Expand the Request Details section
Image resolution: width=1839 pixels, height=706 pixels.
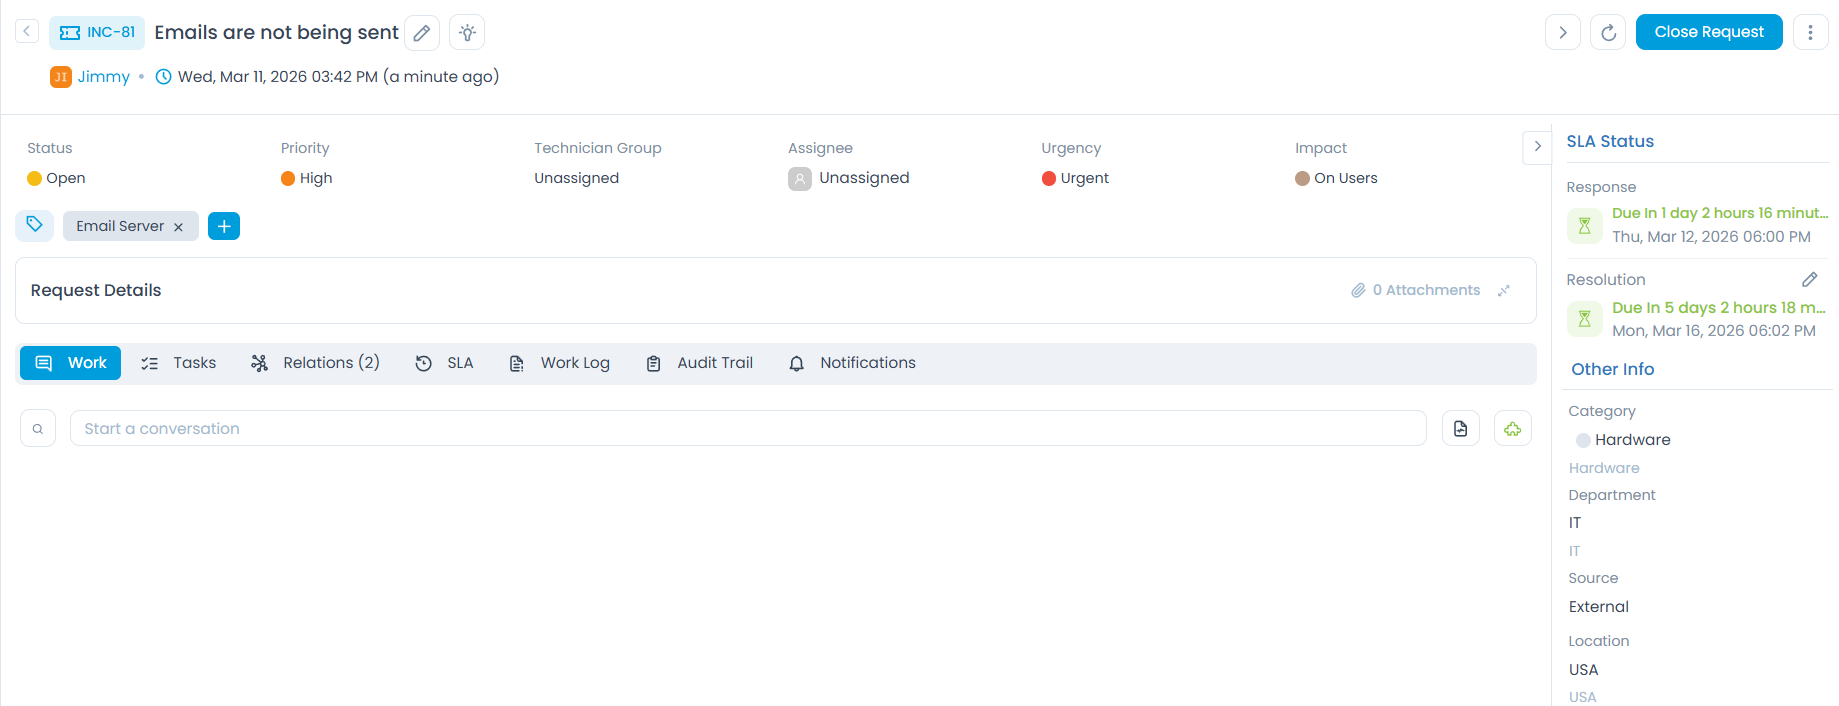click(1503, 291)
